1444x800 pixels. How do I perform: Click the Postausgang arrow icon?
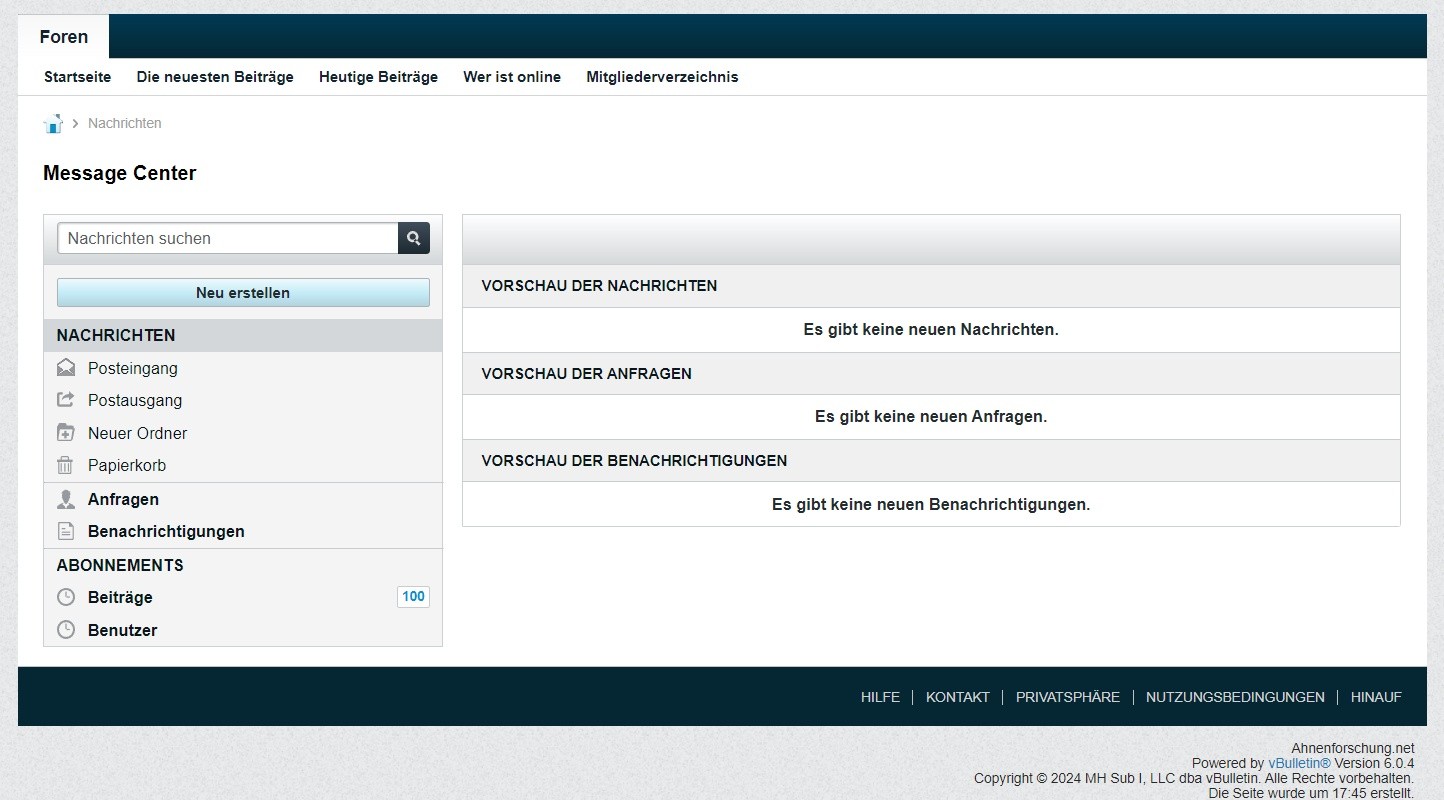[66, 400]
